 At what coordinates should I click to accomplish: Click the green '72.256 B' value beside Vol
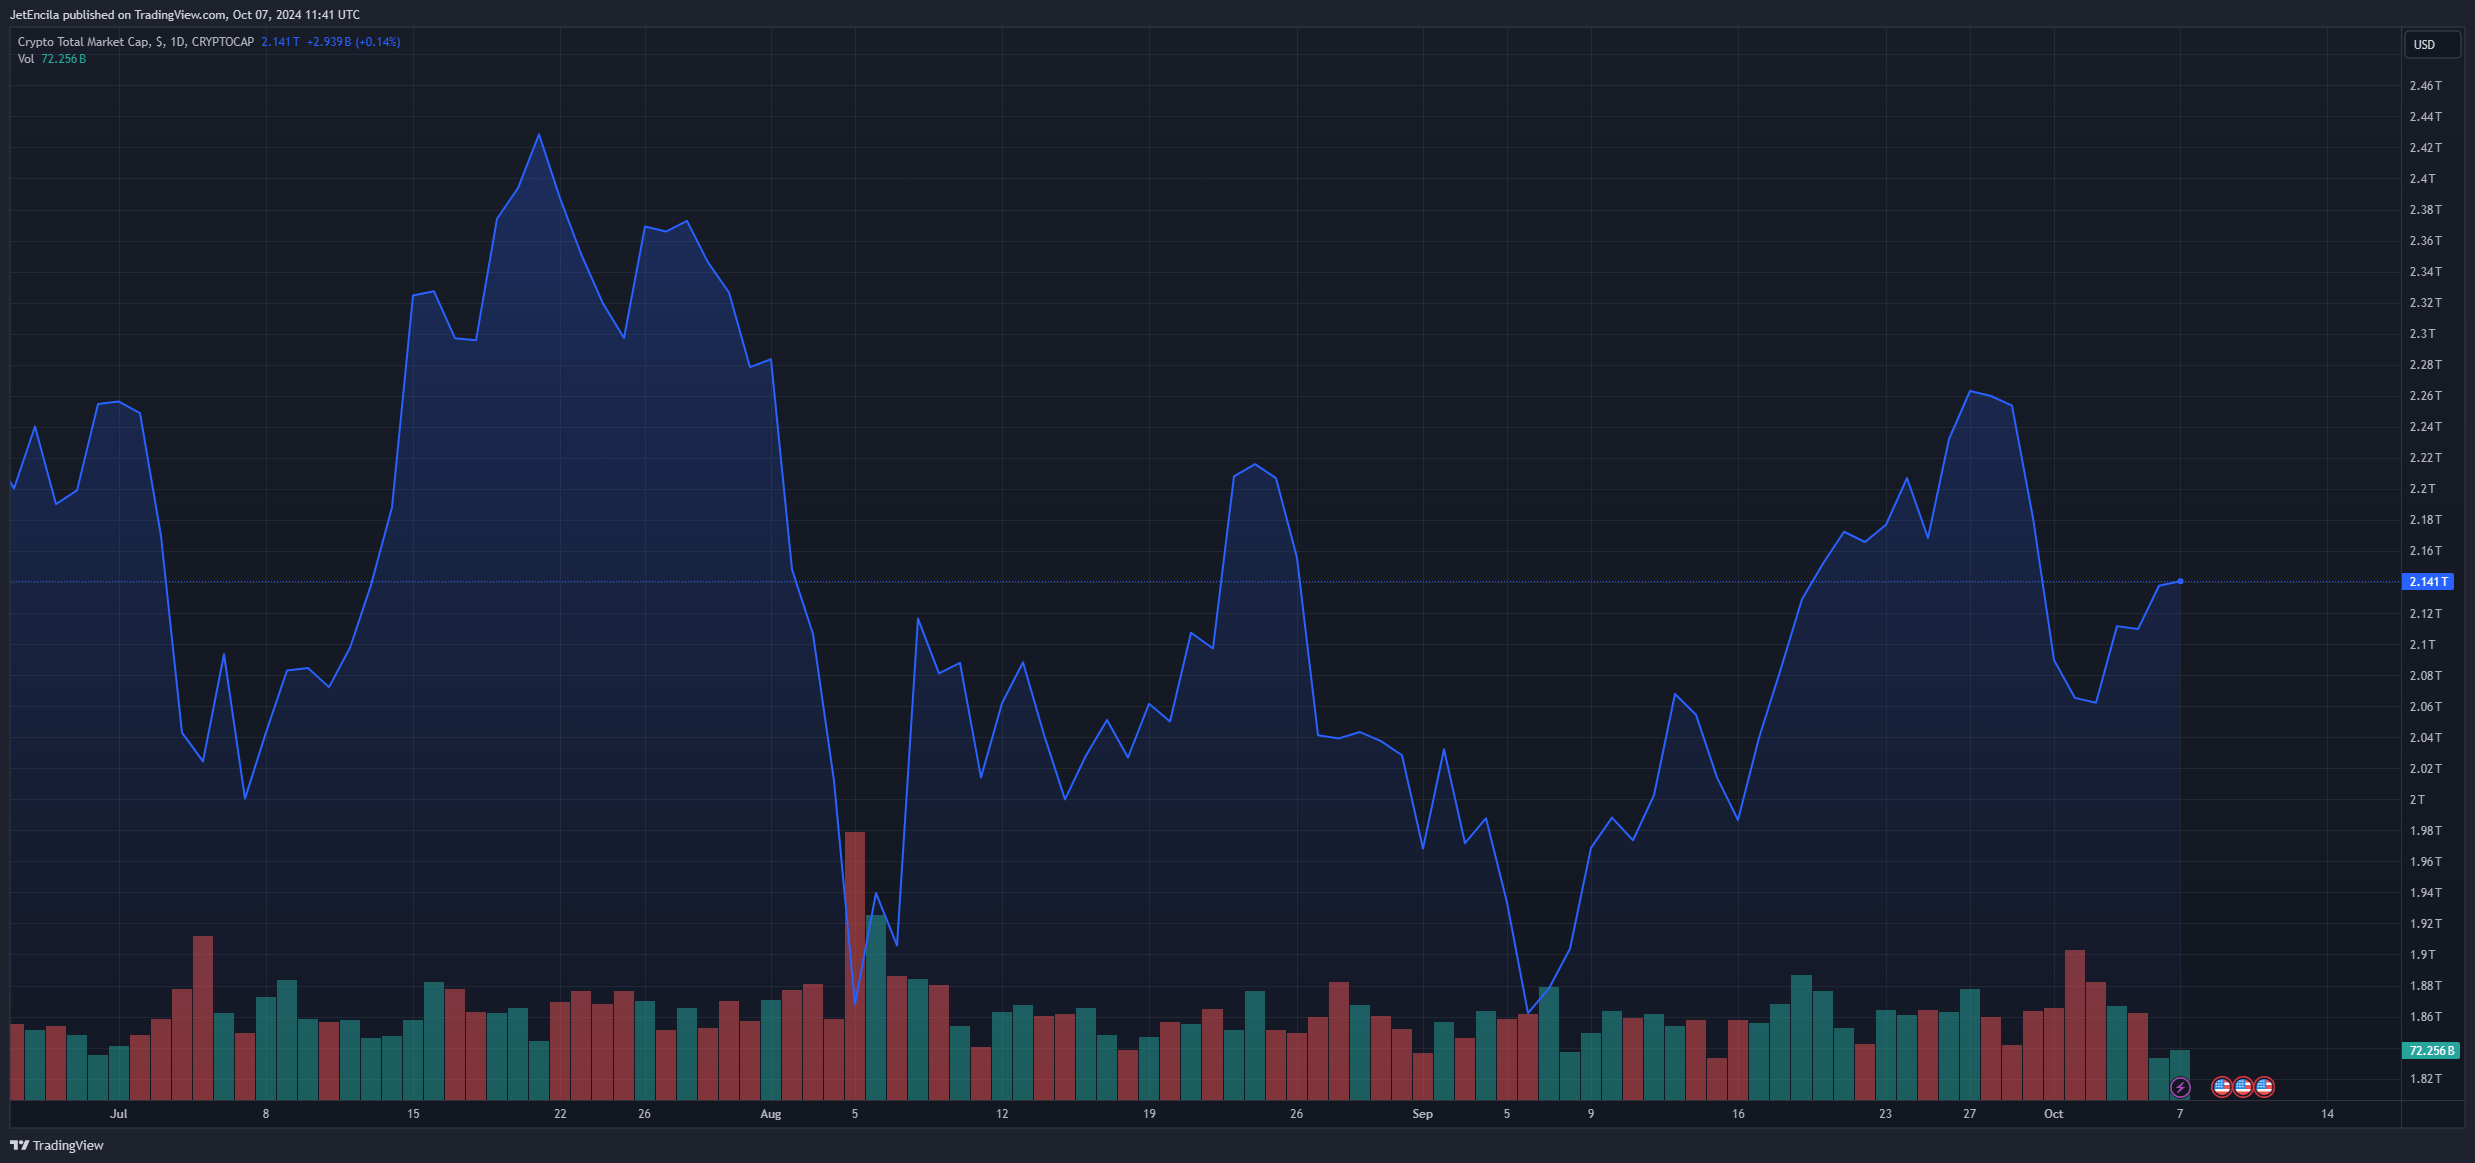[64, 59]
